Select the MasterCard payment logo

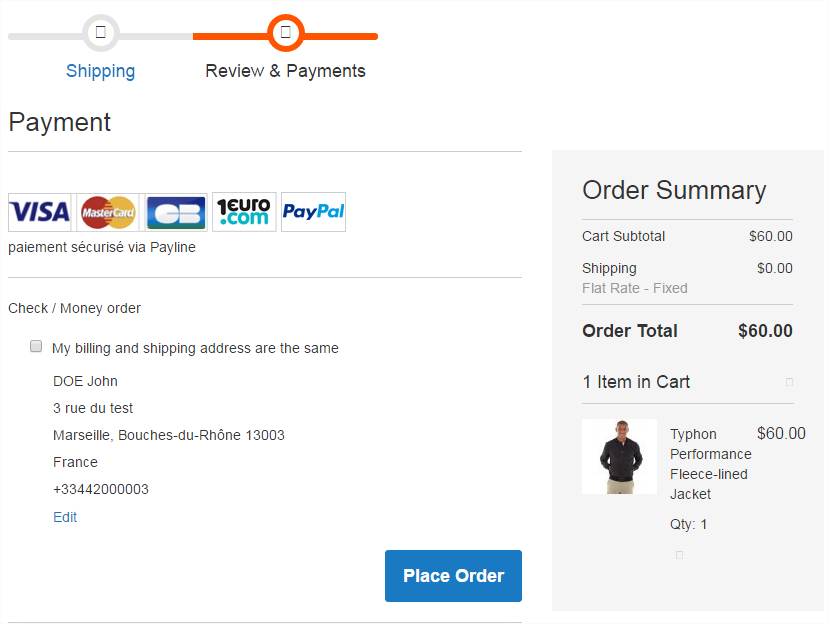[x=108, y=212]
